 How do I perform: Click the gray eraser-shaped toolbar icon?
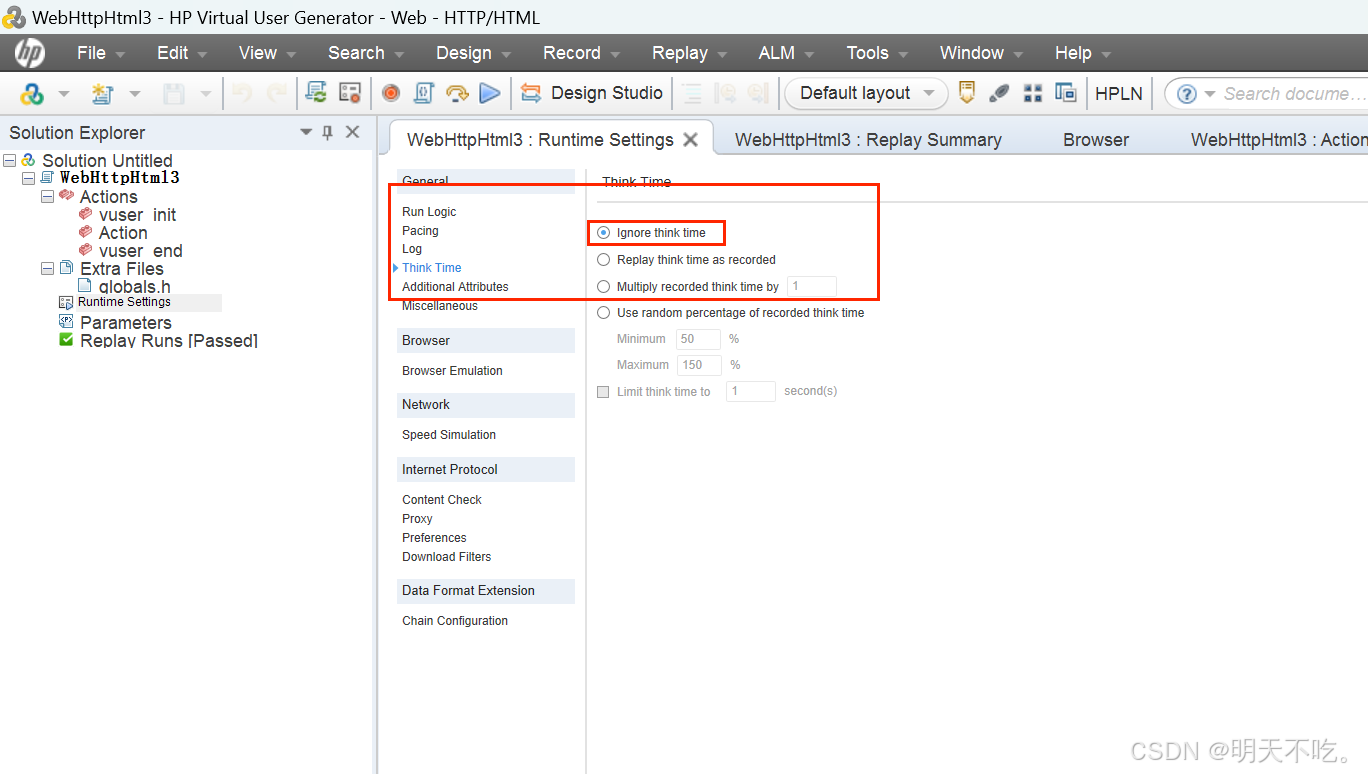(x=999, y=93)
